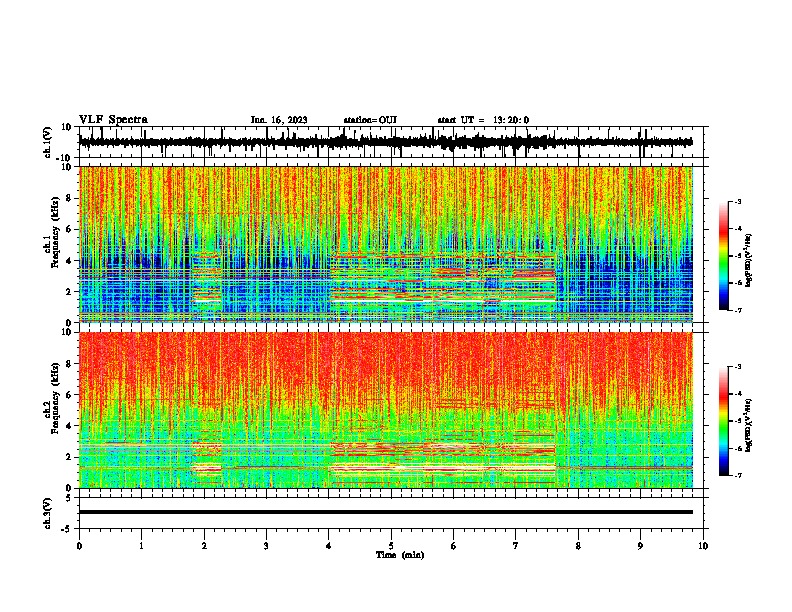The image size is (792, 612).
Task: Click the ch.2 spectrogram color scale bar
Action: (723, 421)
